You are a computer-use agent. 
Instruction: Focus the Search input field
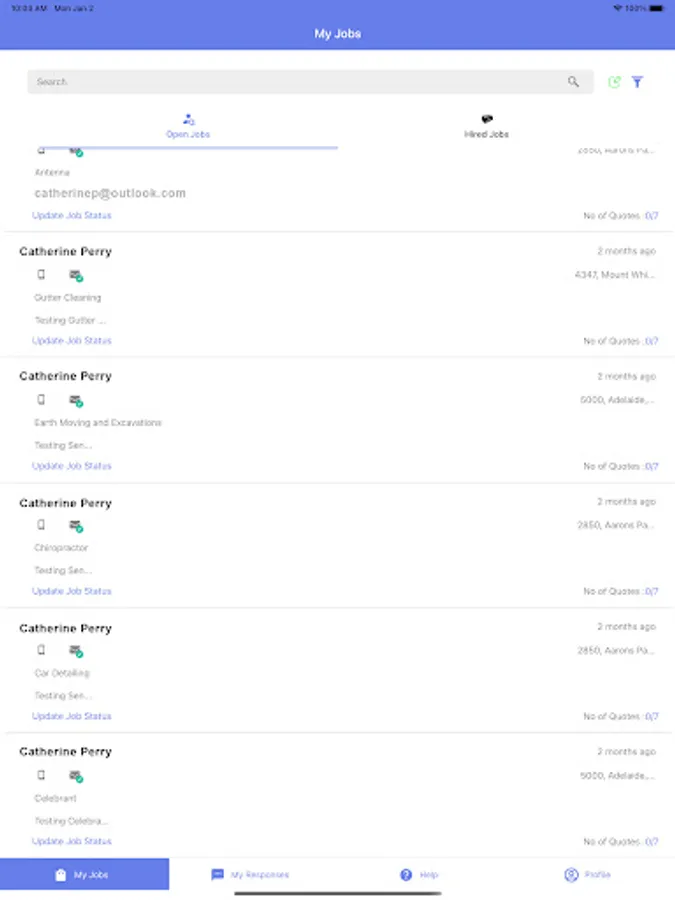pyautogui.click(x=290, y=82)
